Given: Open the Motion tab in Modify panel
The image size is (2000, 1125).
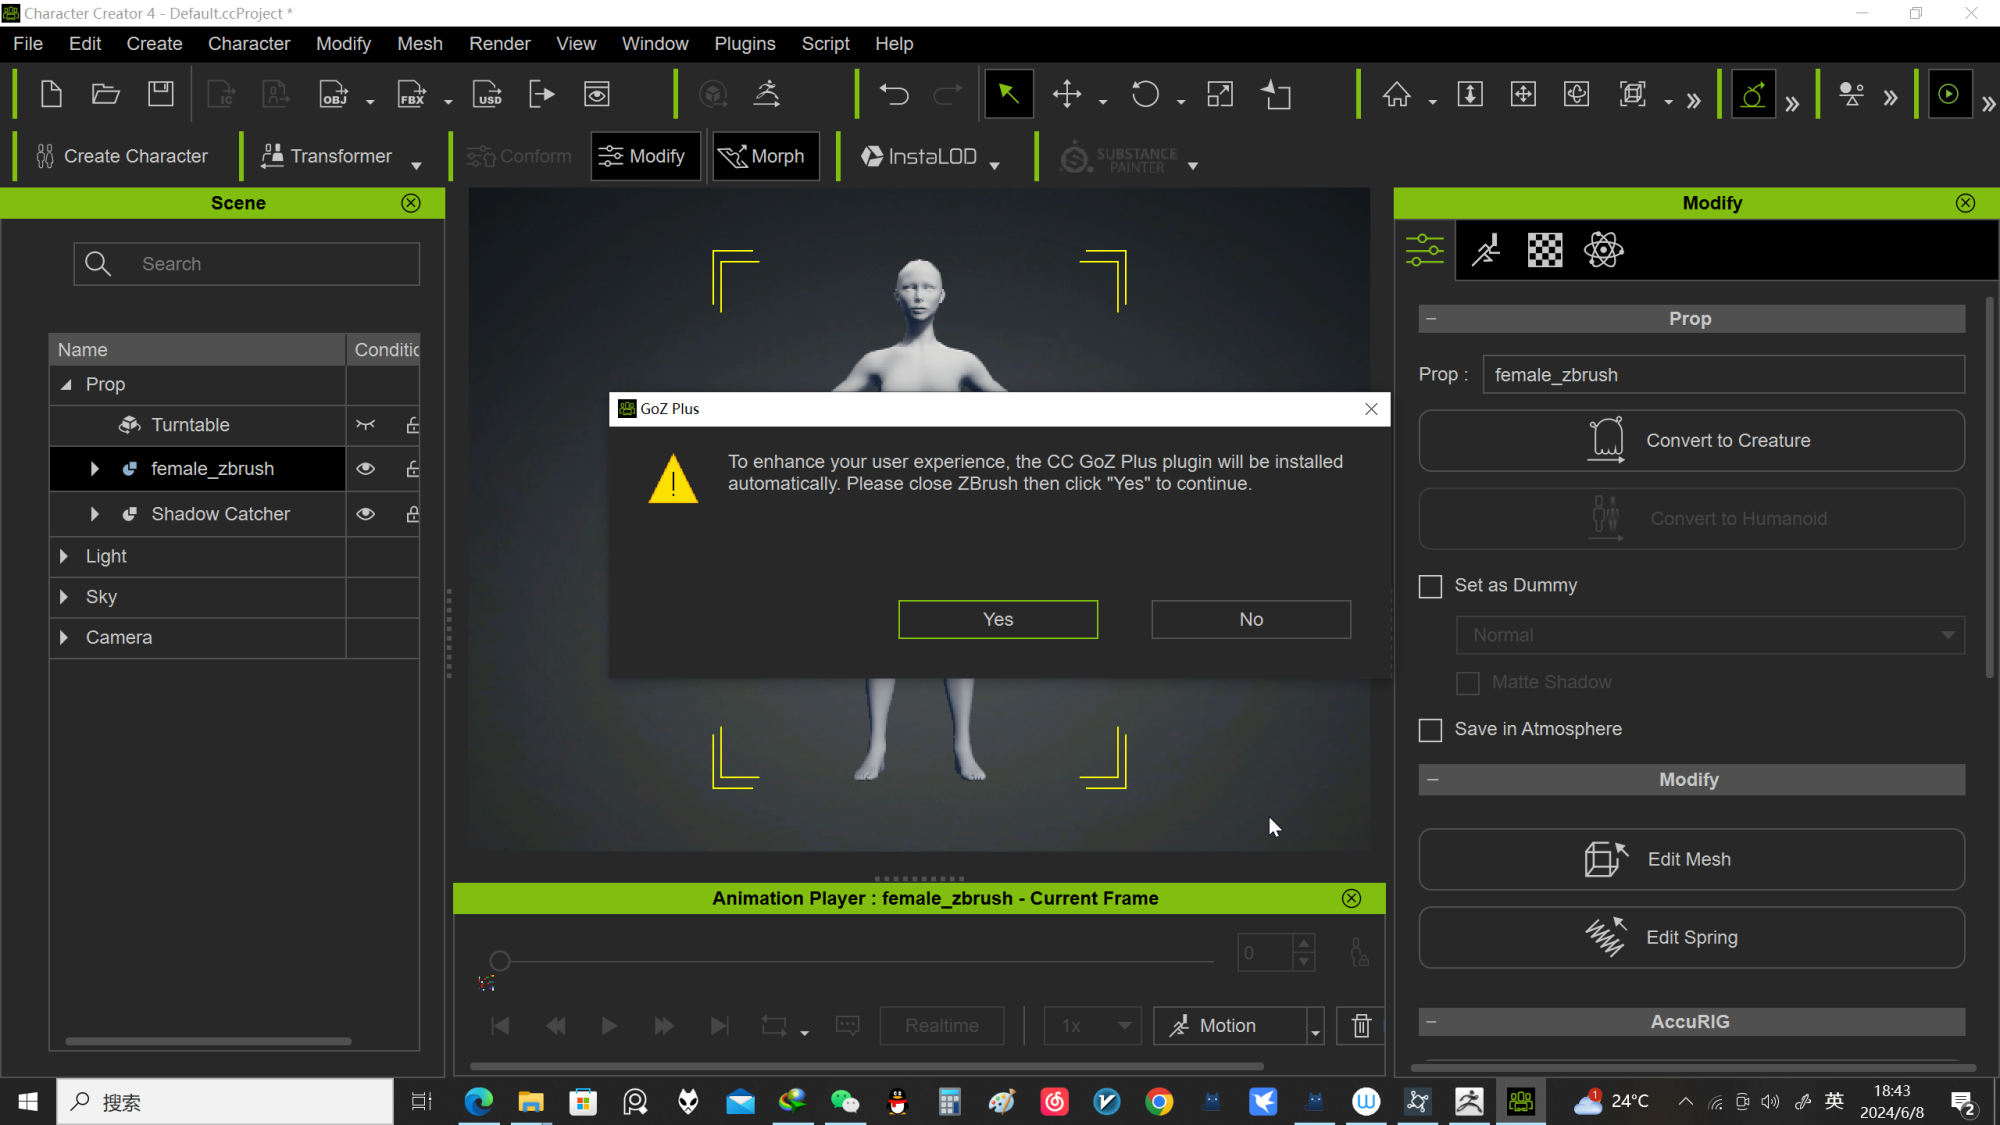Looking at the screenshot, I should pyautogui.click(x=1486, y=250).
